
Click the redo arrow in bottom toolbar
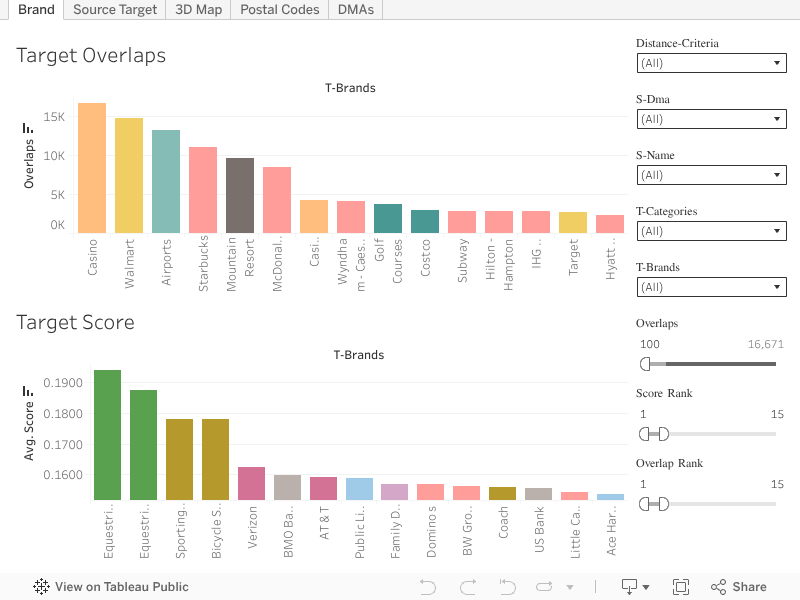pyautogui.click(x=467, y=587)
